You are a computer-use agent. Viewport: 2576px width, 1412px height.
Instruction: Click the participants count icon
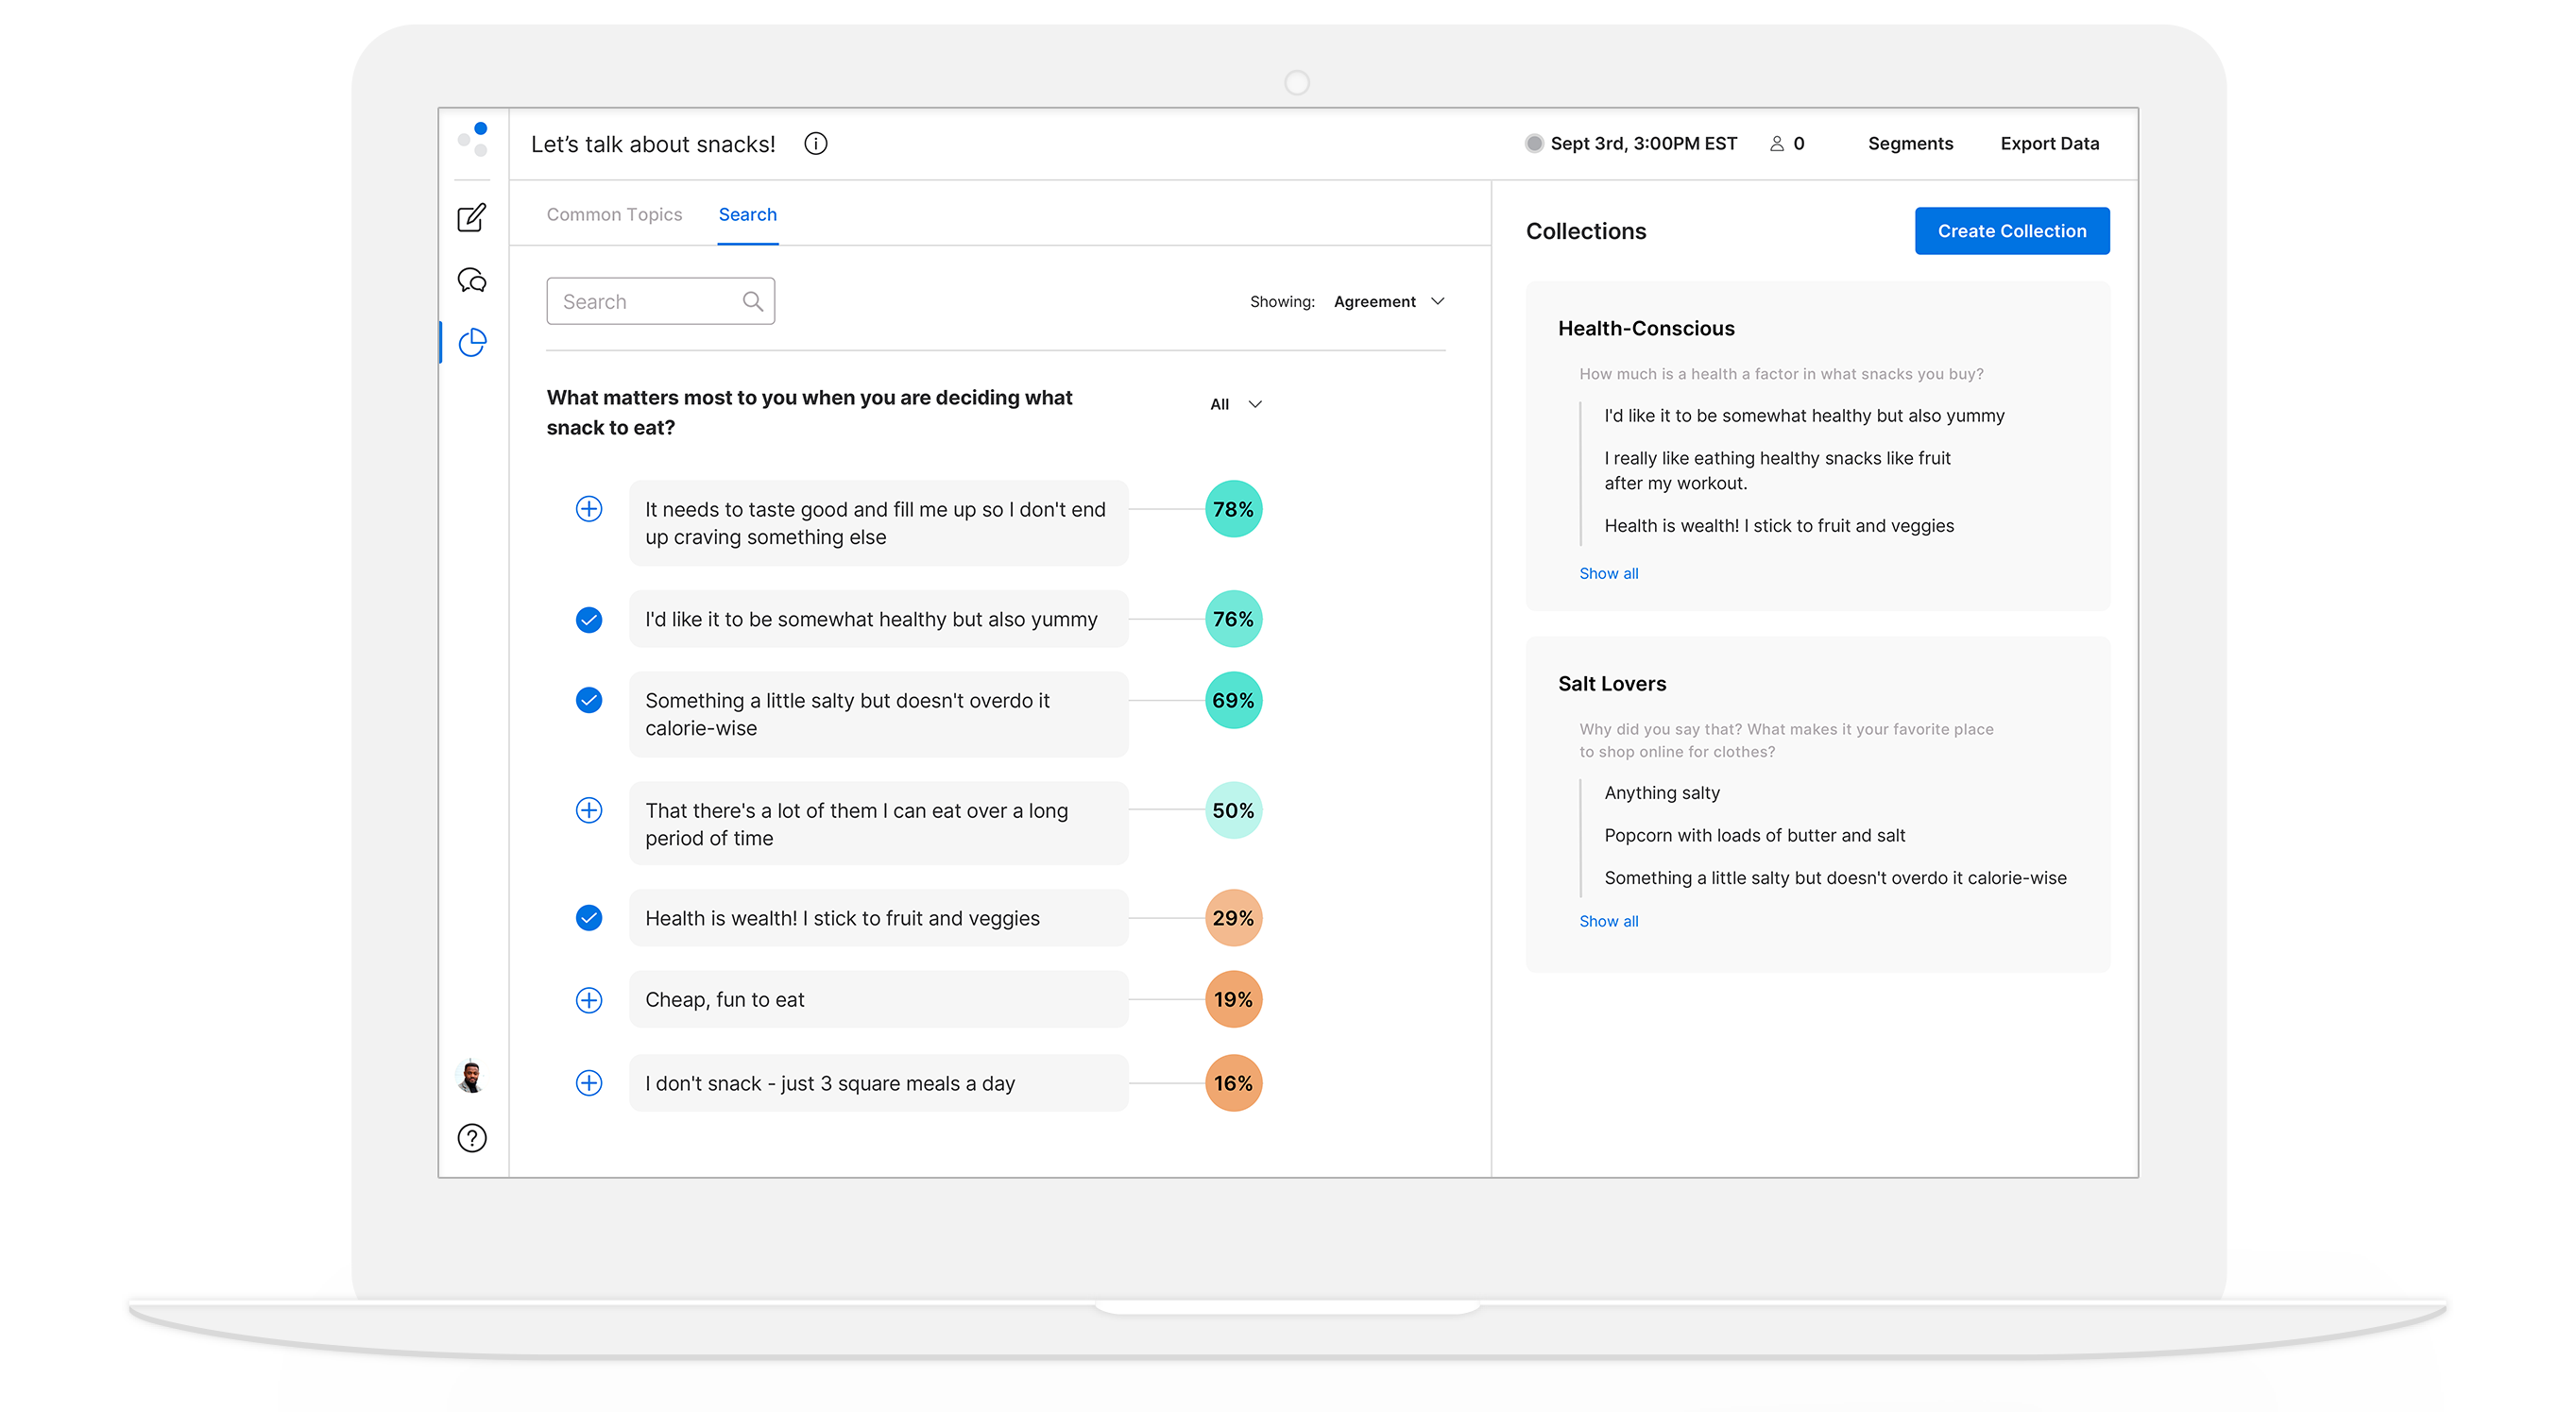(x=1777, y=143)
